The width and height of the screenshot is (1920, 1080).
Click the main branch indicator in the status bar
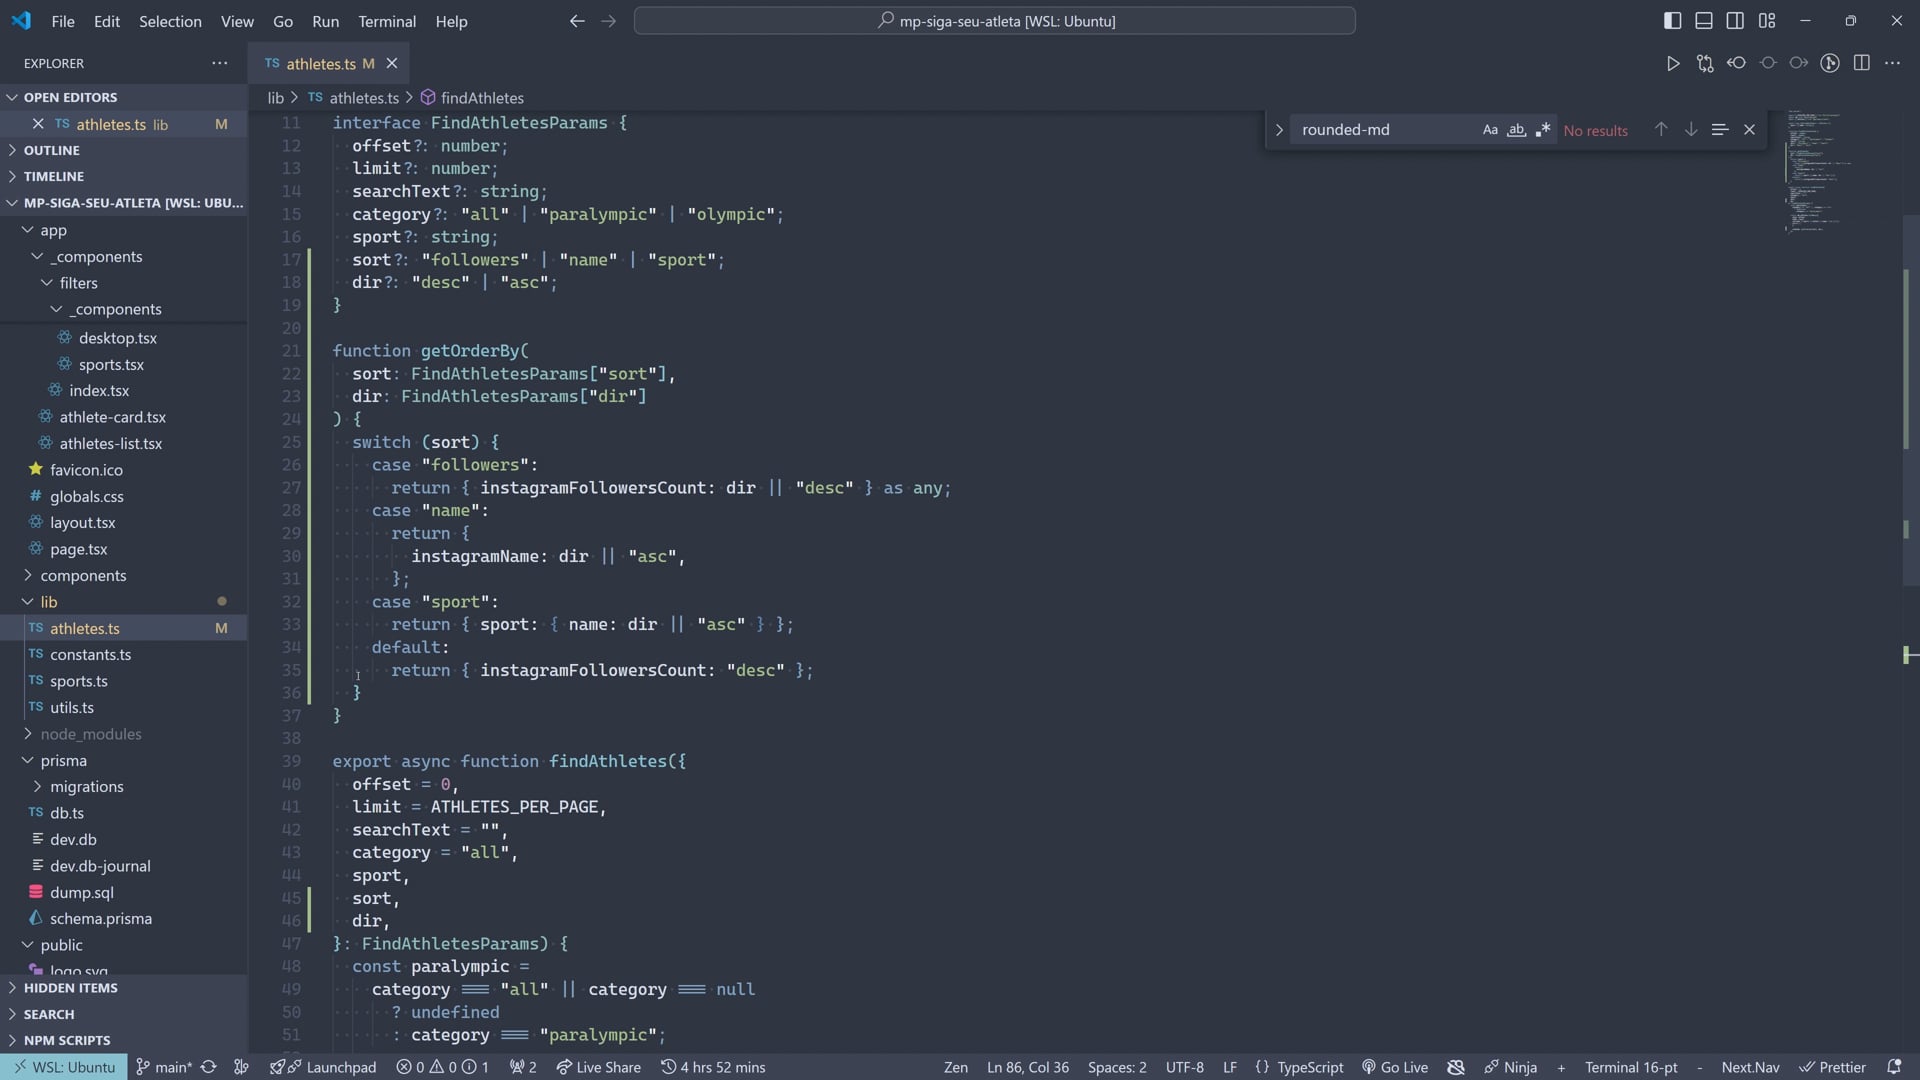tap(163, 1067)
